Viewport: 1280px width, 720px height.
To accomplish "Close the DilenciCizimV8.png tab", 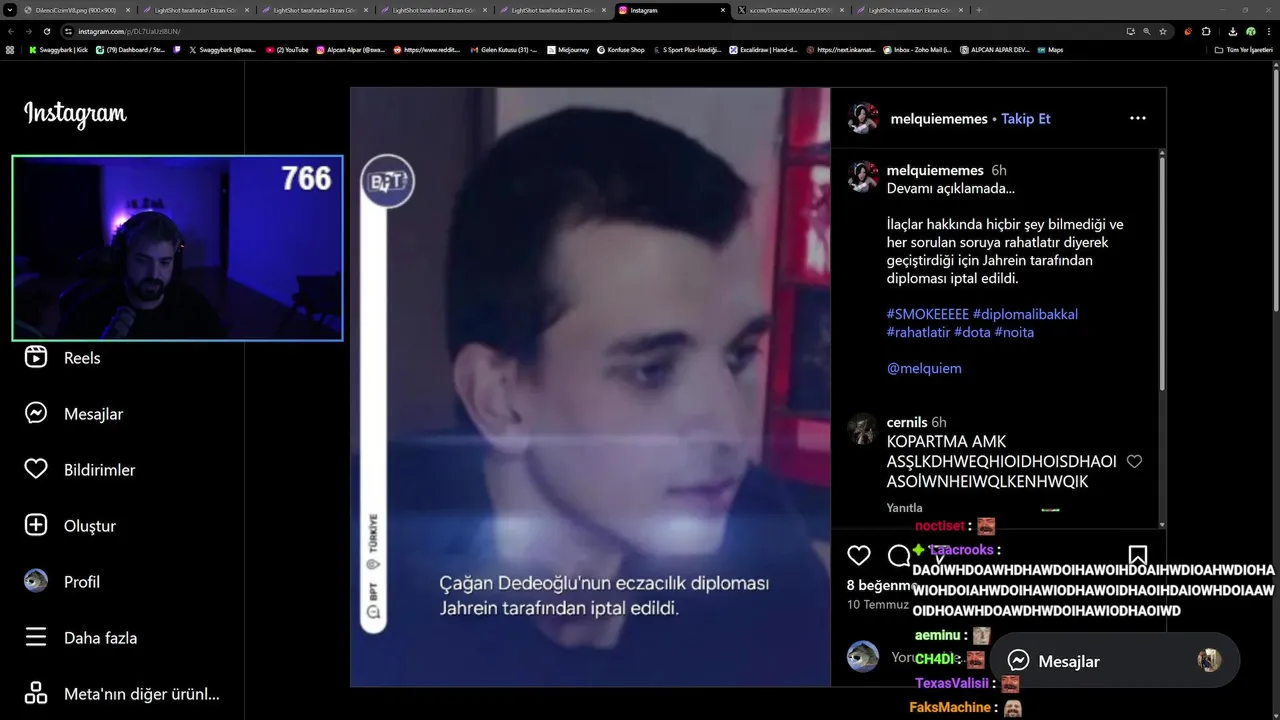I will 128,10.
